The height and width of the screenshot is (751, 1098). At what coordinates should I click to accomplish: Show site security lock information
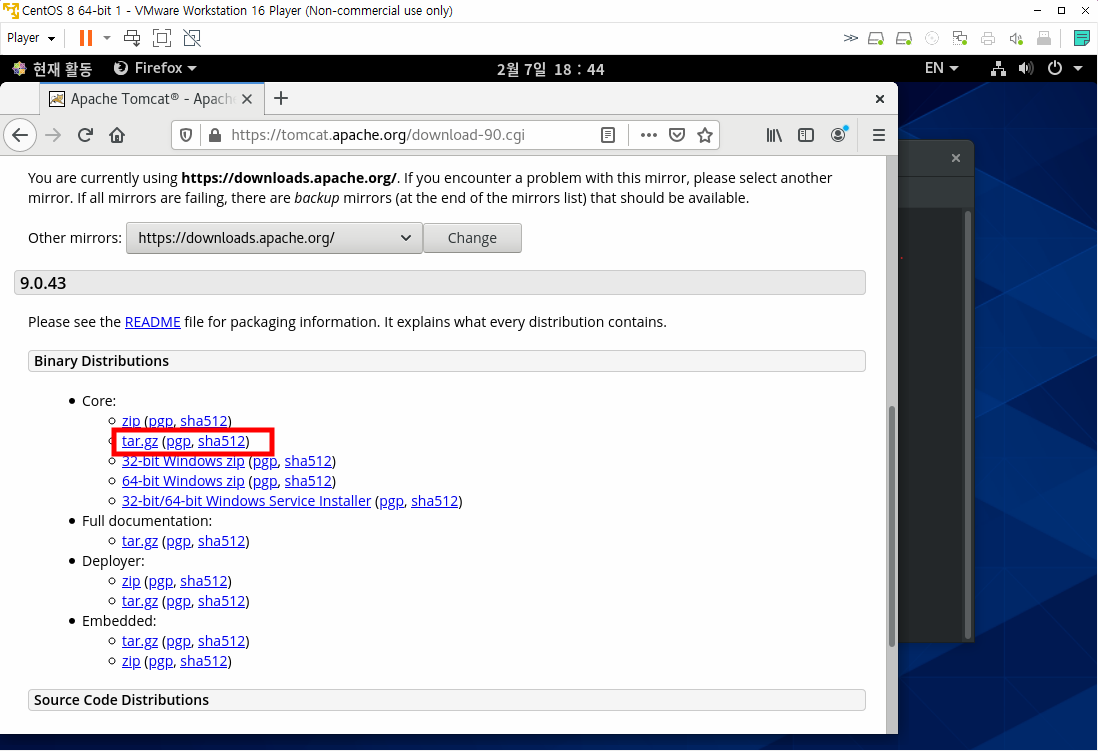215,135
